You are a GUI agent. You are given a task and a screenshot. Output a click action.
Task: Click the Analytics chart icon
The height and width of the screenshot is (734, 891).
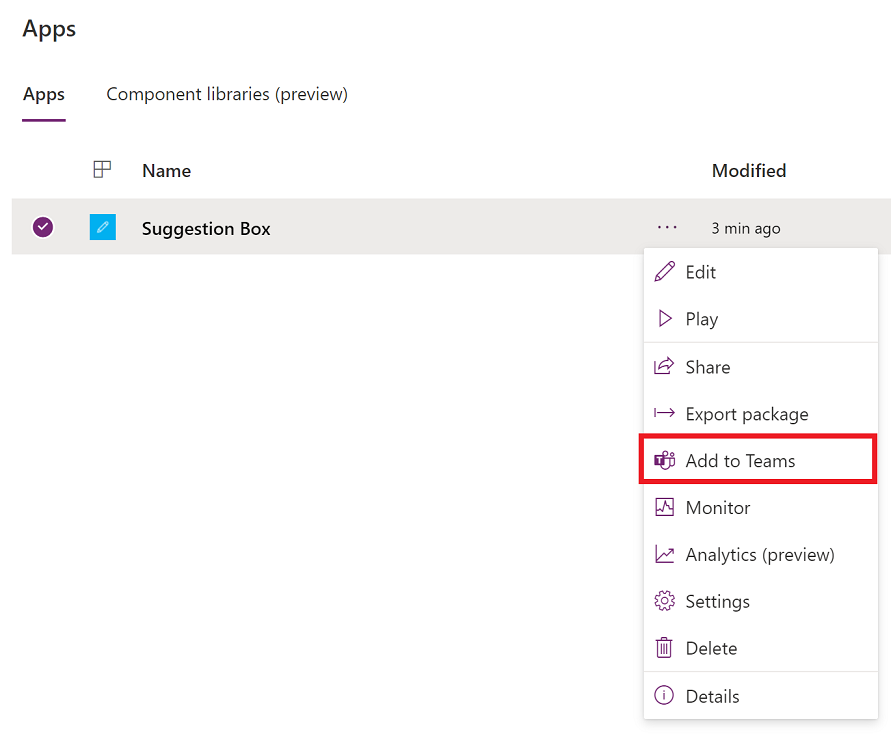(x=664, y=555)
